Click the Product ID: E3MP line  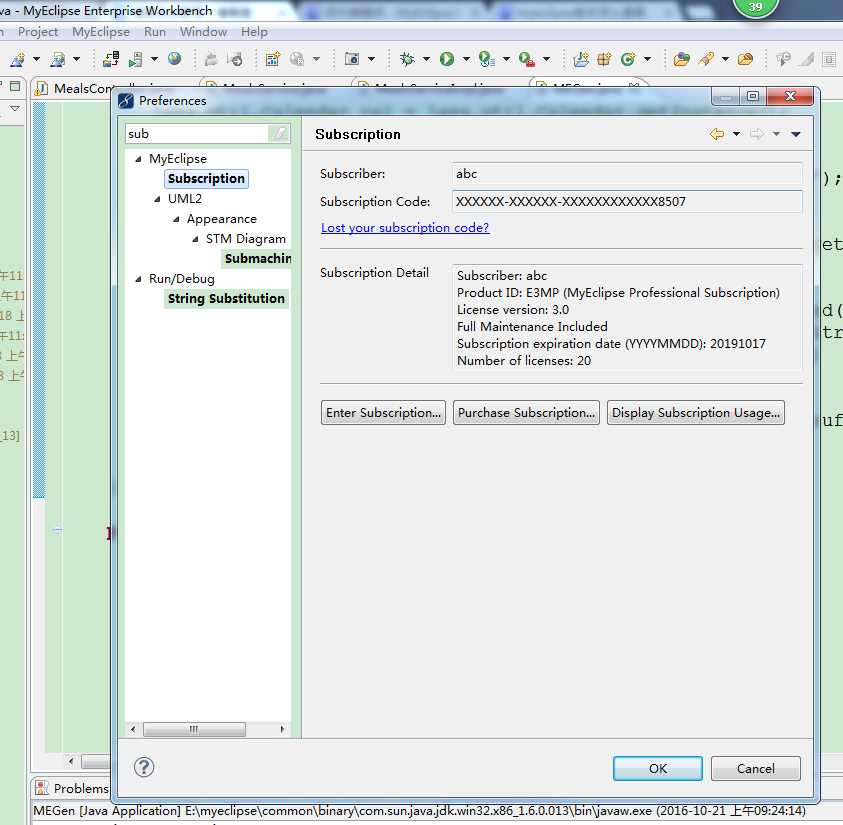(618, 292)
